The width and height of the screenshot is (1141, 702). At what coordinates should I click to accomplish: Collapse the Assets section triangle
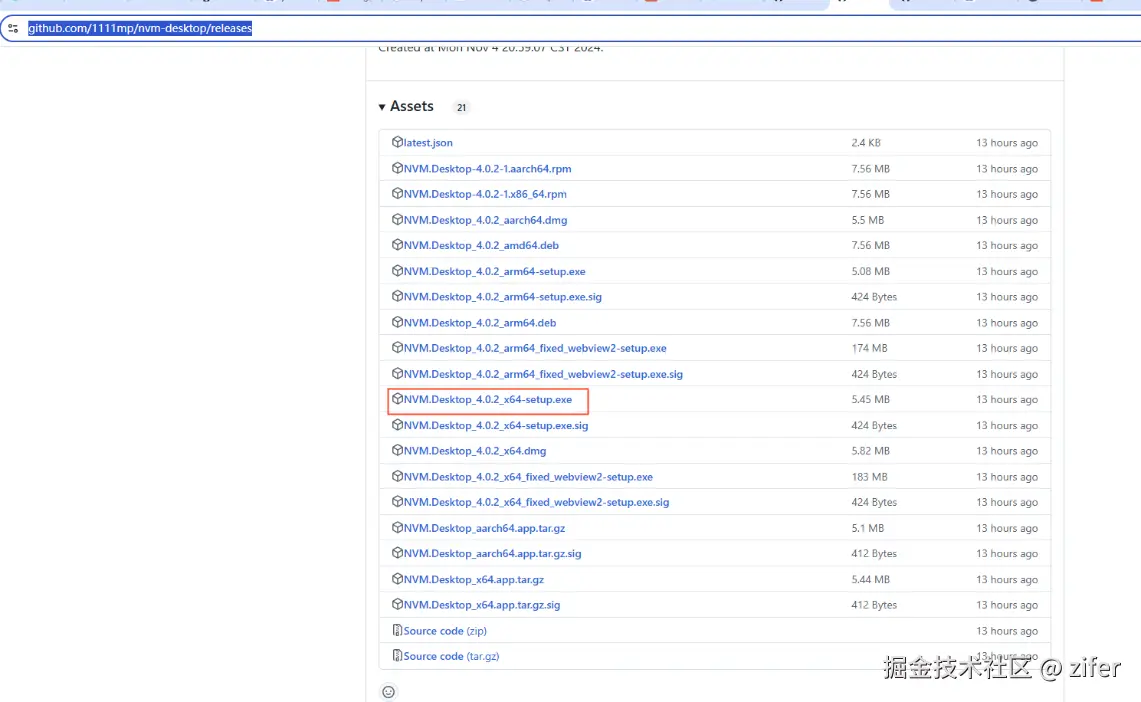click(x=382, y=107)
